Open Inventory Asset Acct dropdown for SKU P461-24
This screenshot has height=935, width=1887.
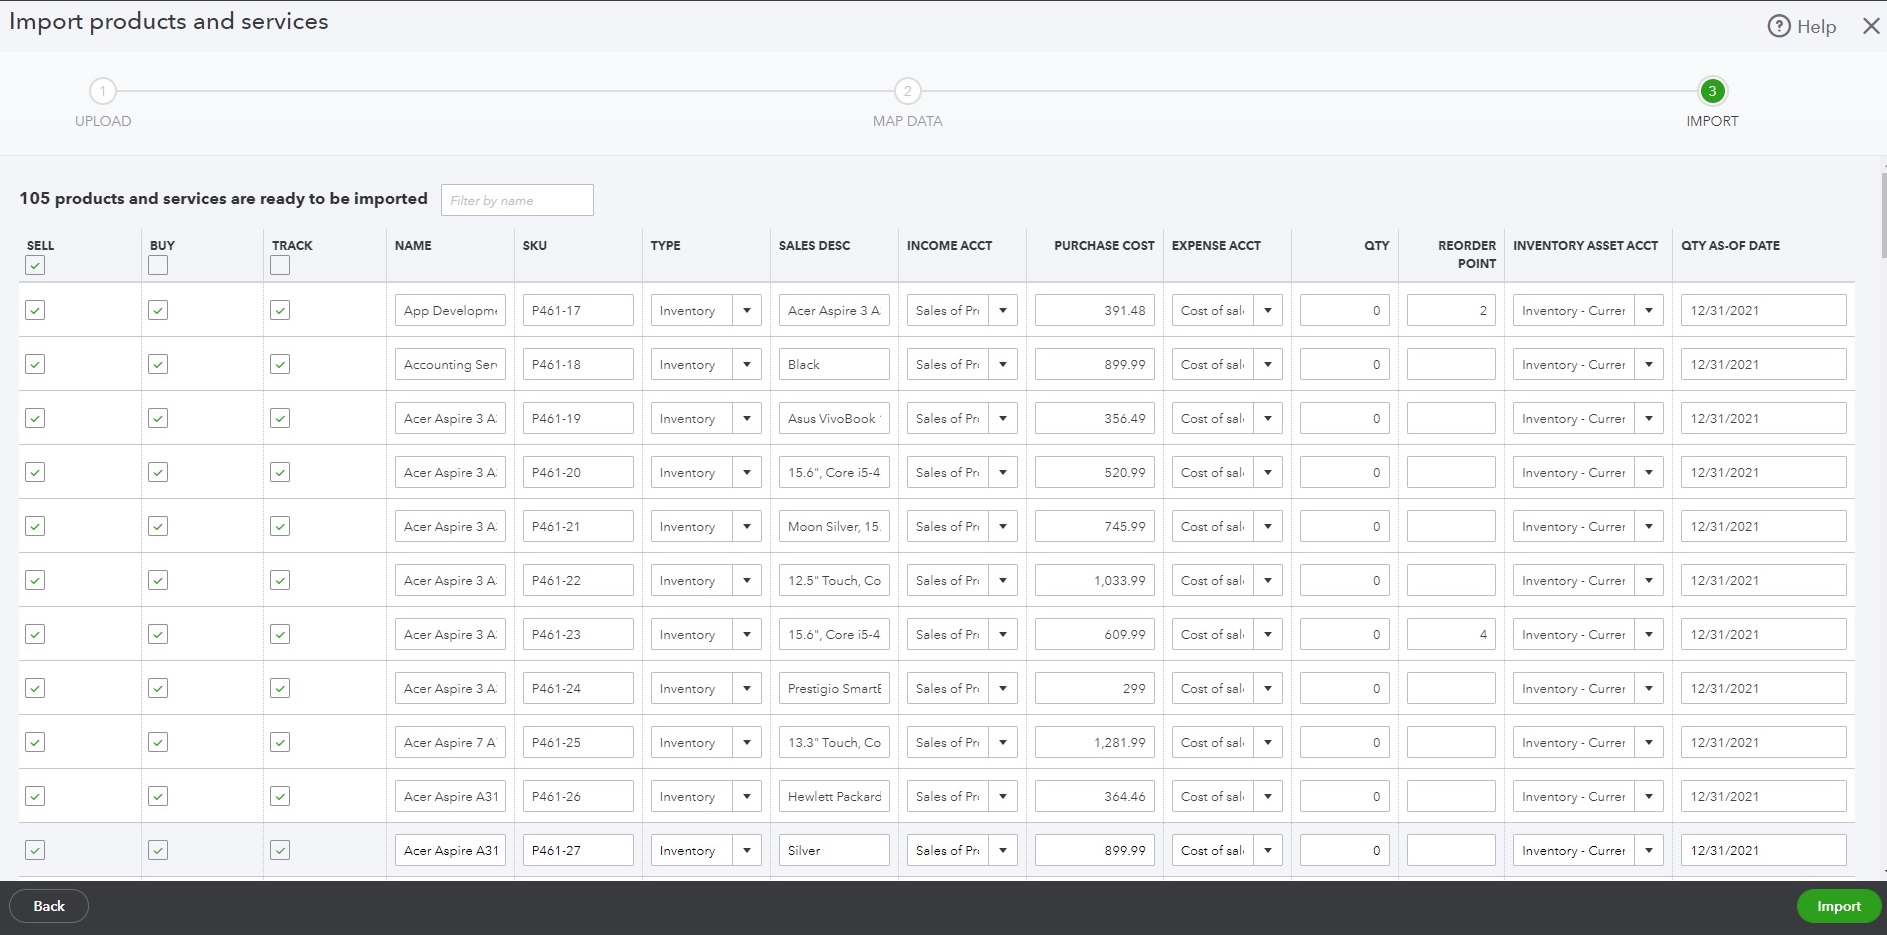[x=1649, y=688]
